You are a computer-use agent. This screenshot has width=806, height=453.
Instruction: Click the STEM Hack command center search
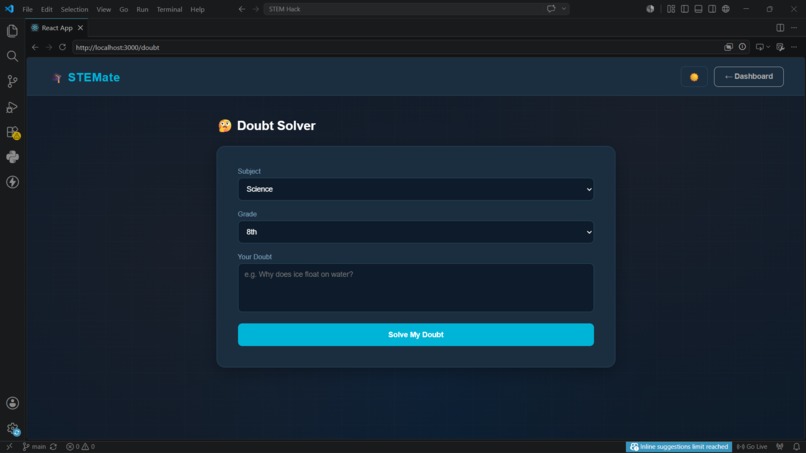(x=416, y=9)
